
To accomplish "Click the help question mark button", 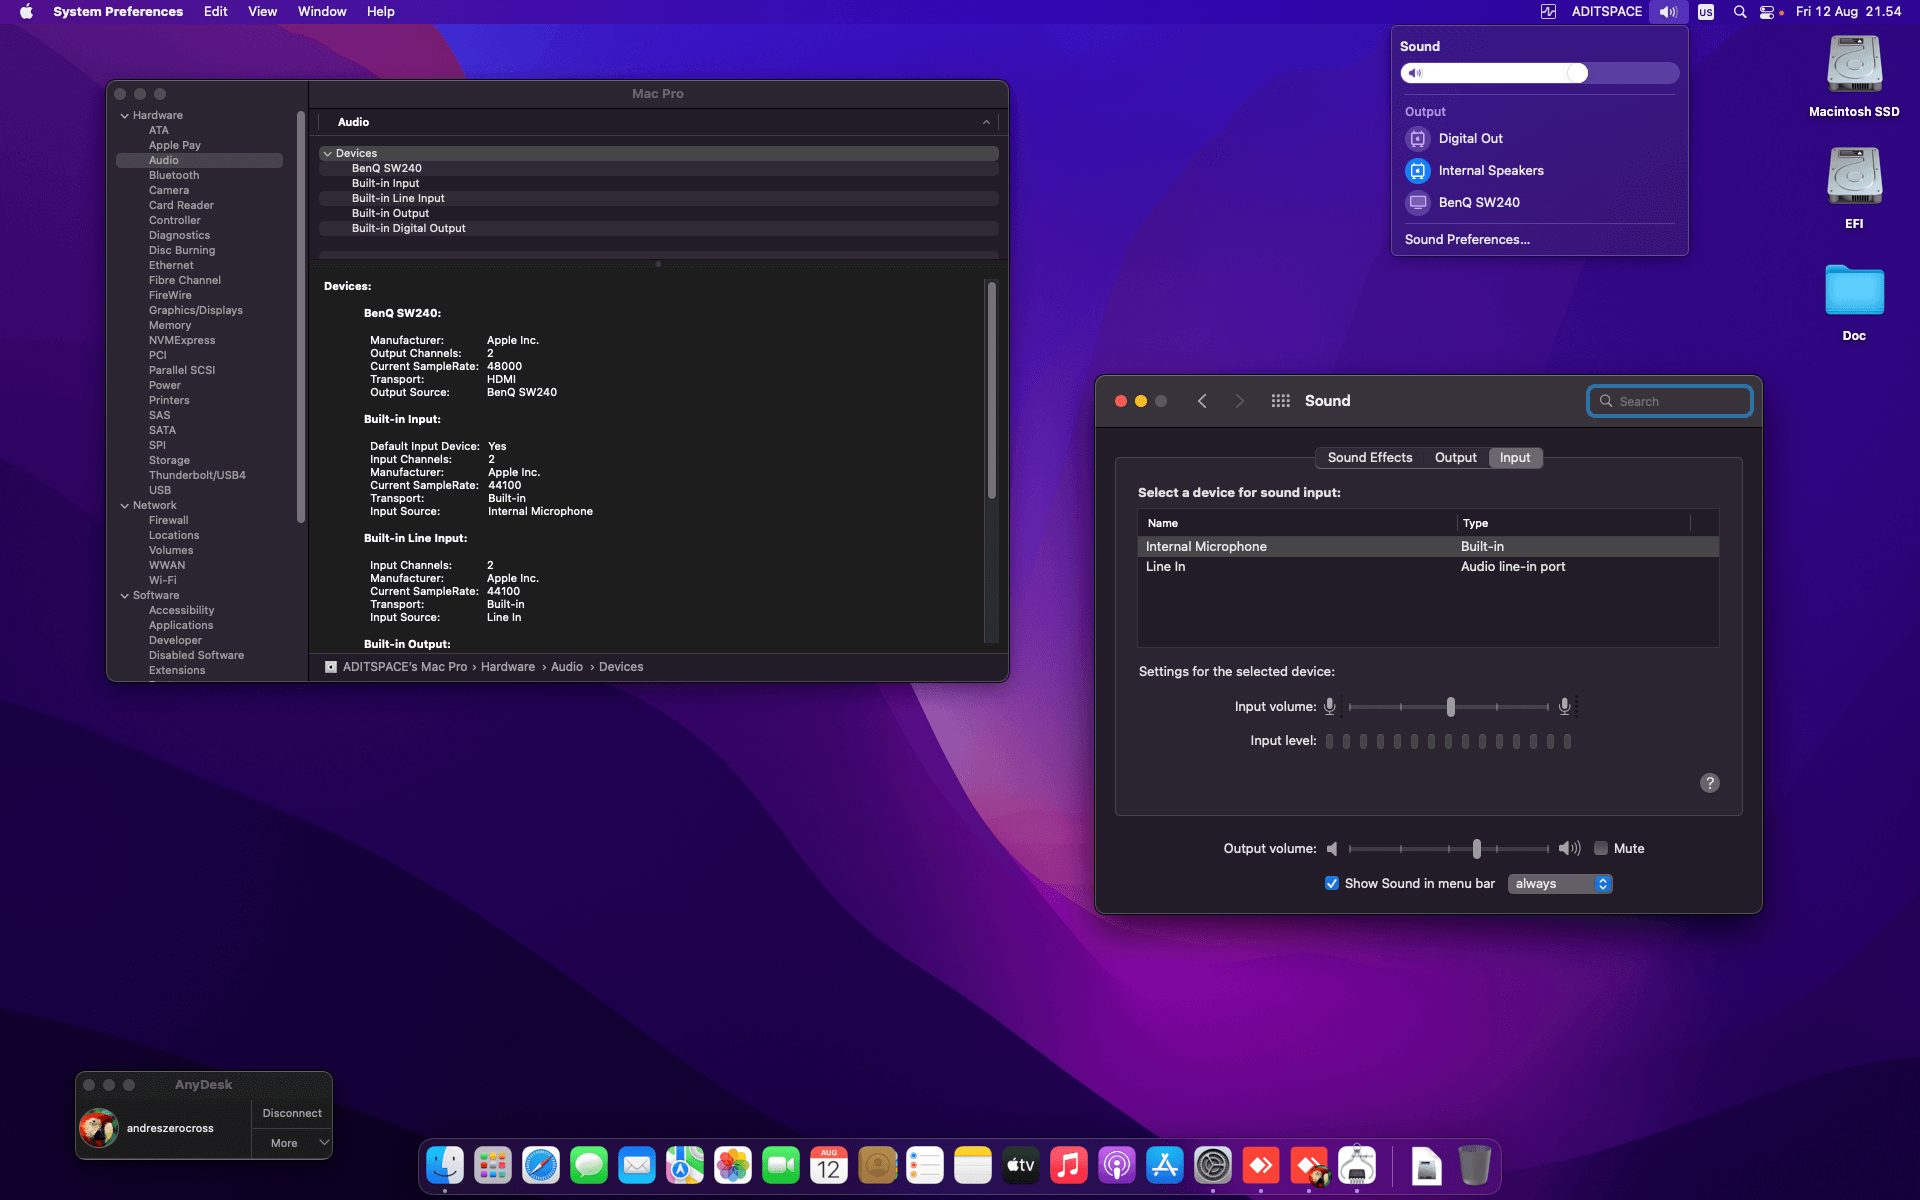I will [x=1710, y=783].
